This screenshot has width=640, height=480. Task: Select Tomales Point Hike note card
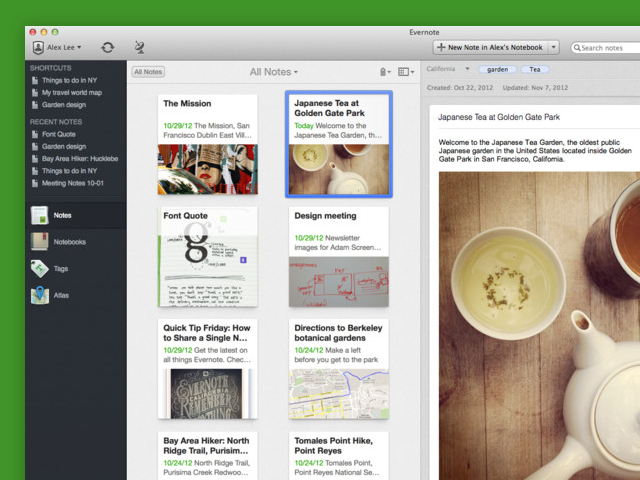point(339,456)
